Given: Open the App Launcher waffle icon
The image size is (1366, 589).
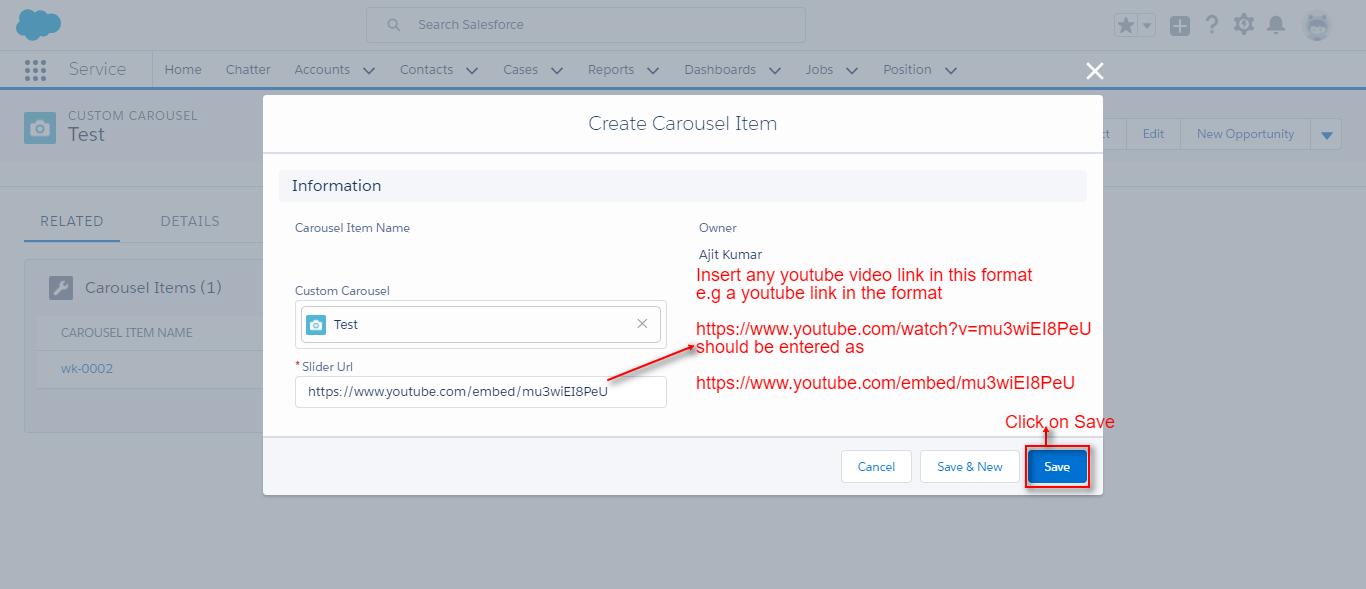Looking at the screenshot, I should (34, 69).
